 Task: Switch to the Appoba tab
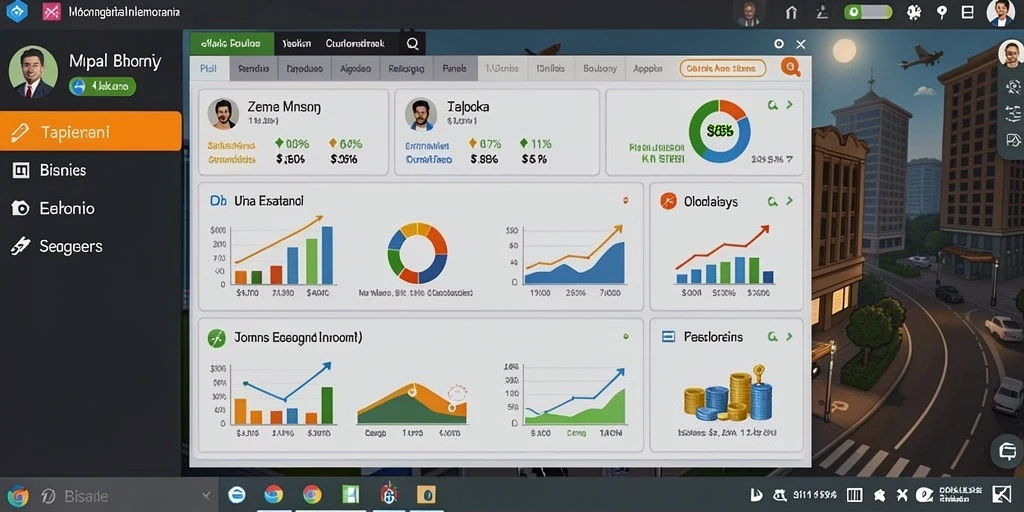click(648, 68)
